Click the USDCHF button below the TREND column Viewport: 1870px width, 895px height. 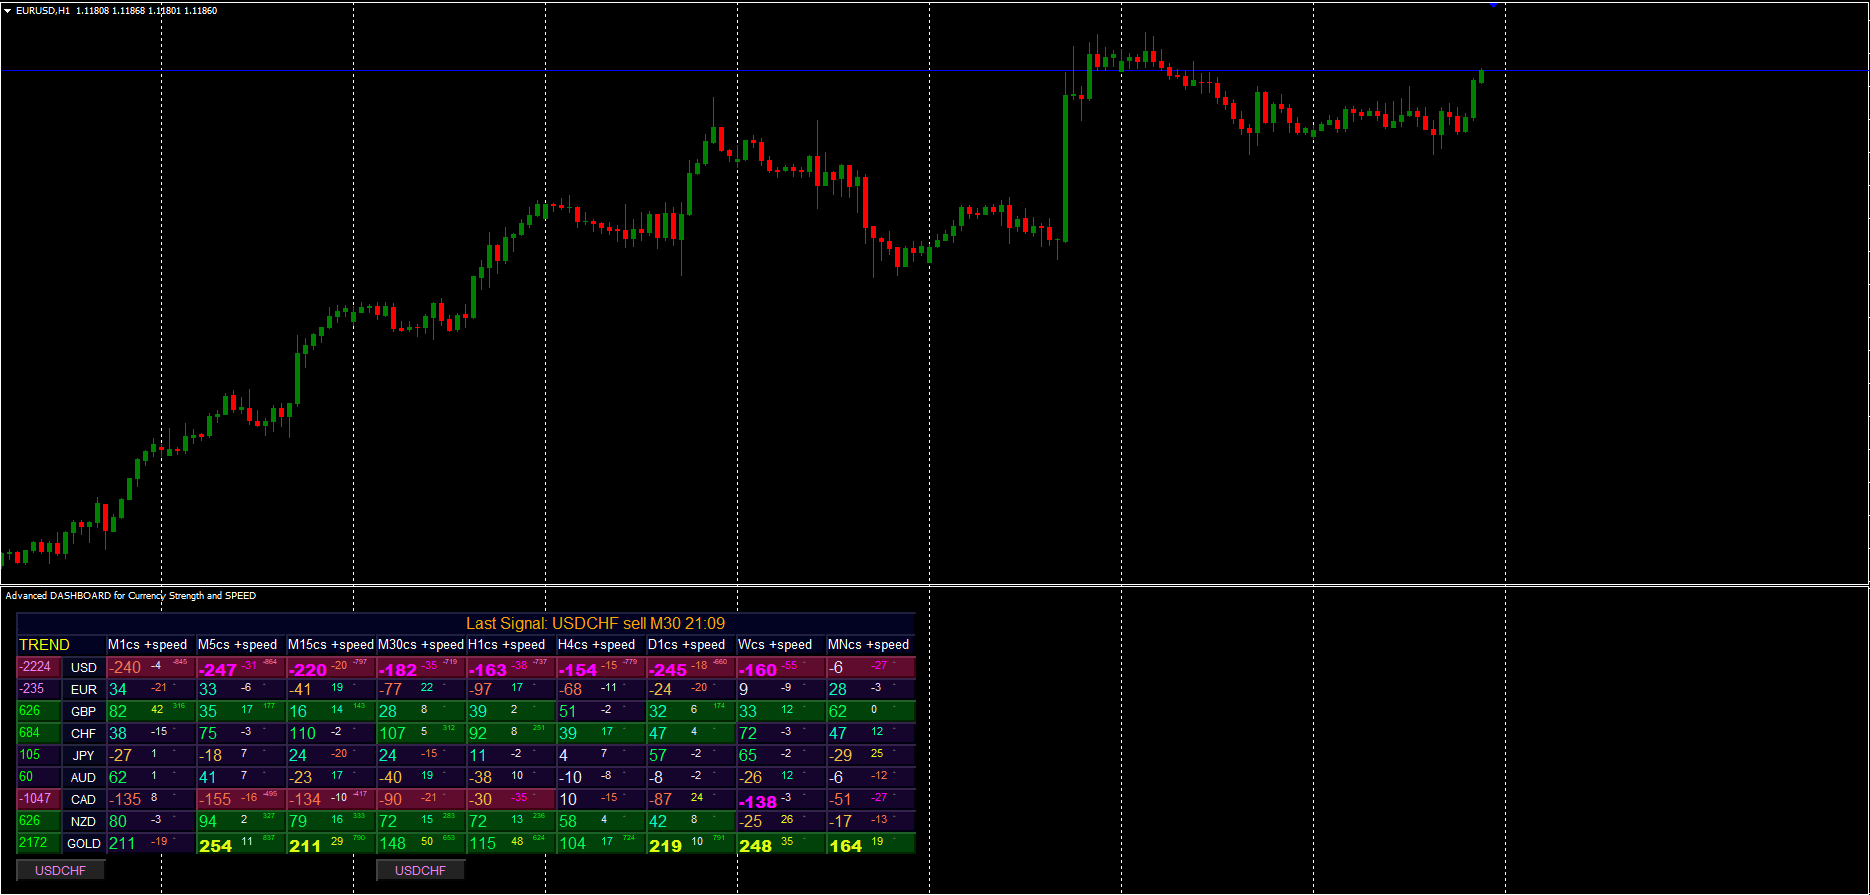61,870
